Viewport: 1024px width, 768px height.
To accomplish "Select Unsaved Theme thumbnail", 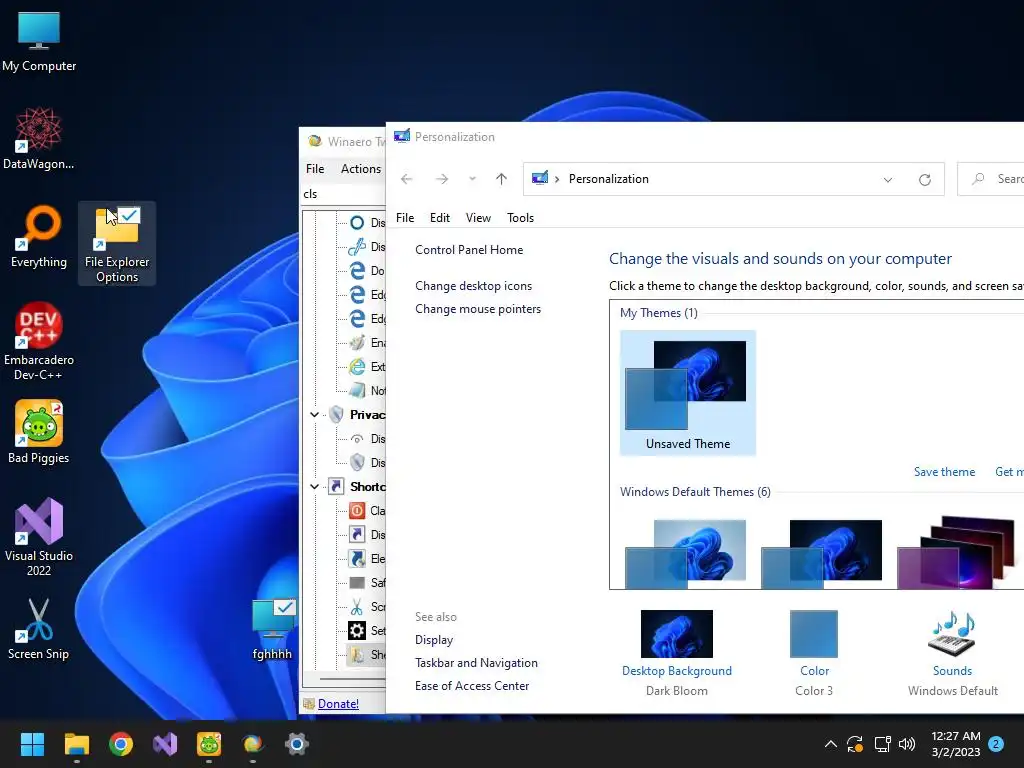I will [x=688, y=392].
